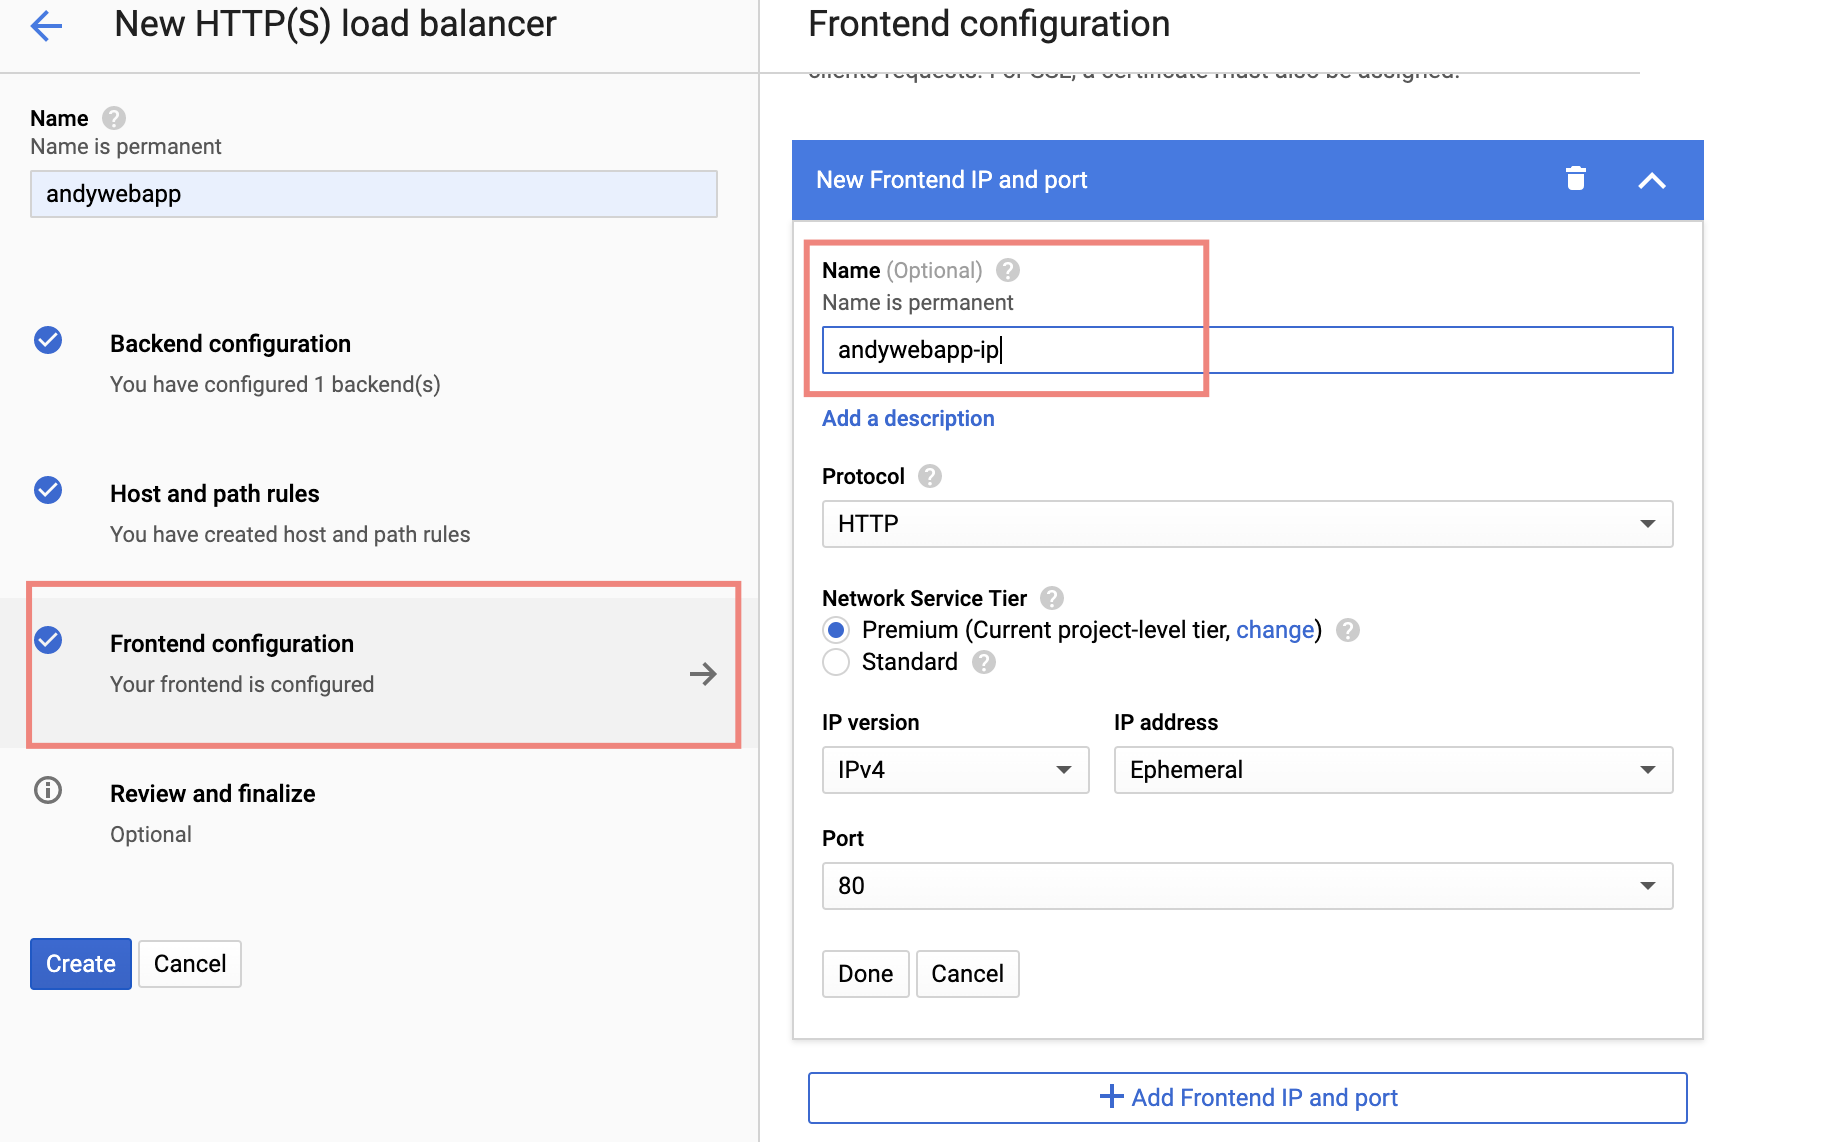The image size is (1822, 1142).
Task: Click help icon beside frontend Name (Optional)
Action: pos(1008,270)
